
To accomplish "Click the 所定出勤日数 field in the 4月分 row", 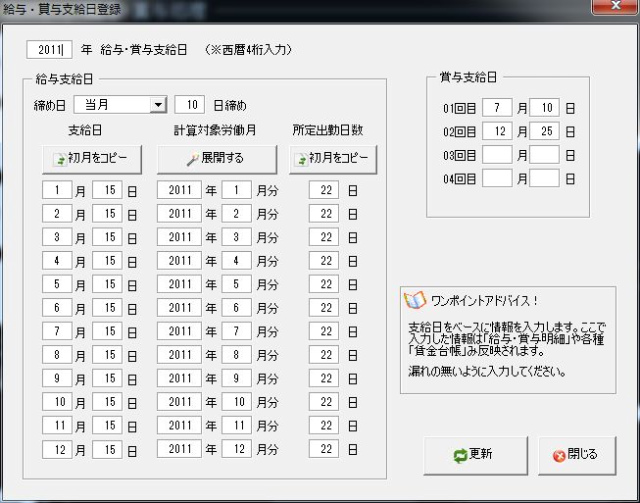I will (x=324, y=260).
